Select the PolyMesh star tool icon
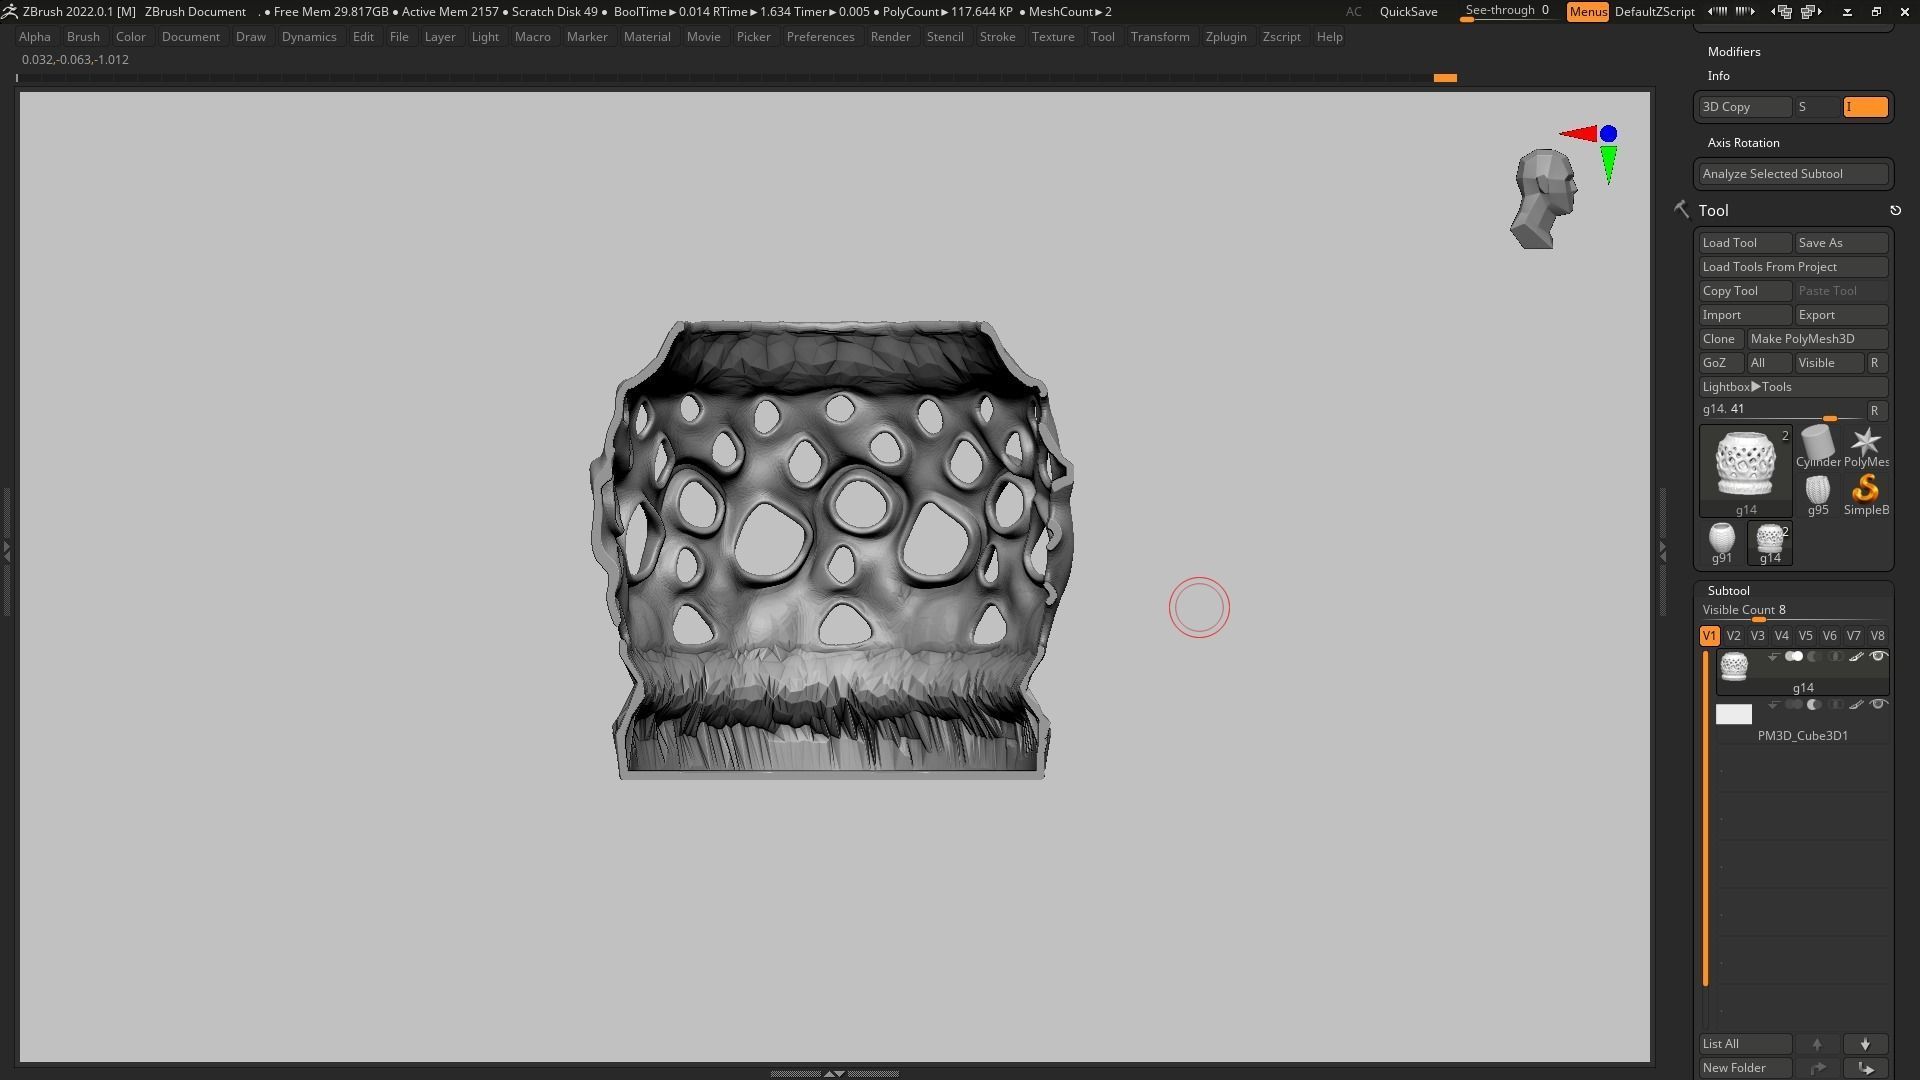Viewport: 1920px width, 1080px height. pos(1865,442)
